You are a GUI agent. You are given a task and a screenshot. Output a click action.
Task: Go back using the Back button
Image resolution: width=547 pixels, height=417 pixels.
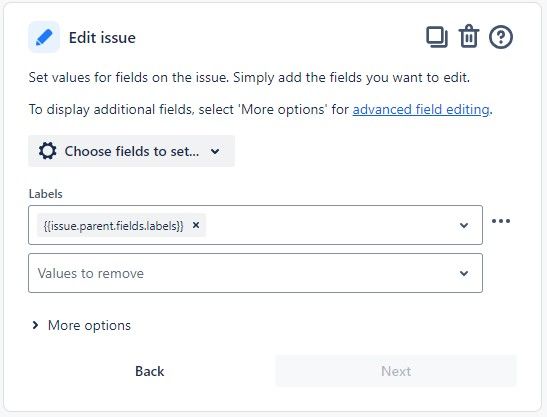[149, 371]
